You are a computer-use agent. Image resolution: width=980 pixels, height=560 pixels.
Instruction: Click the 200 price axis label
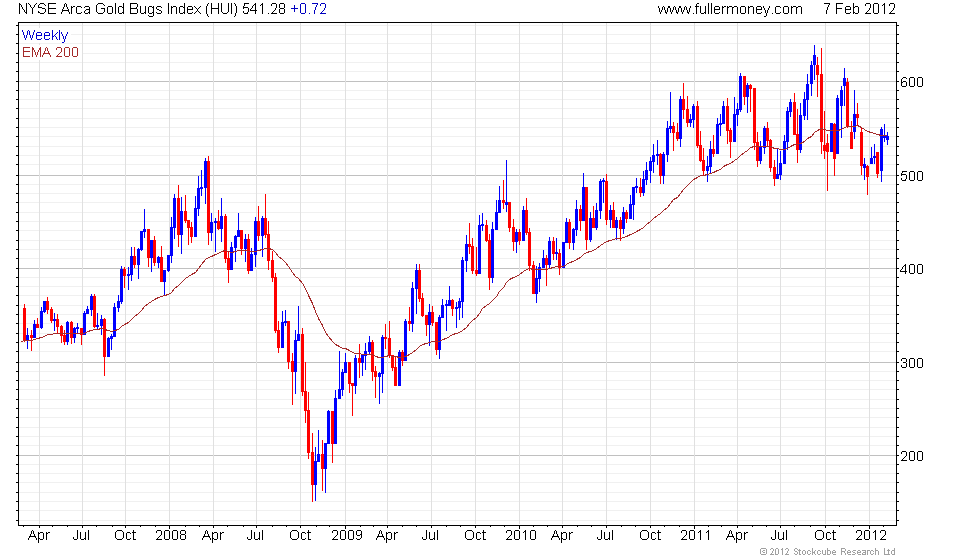pos(911,456)
